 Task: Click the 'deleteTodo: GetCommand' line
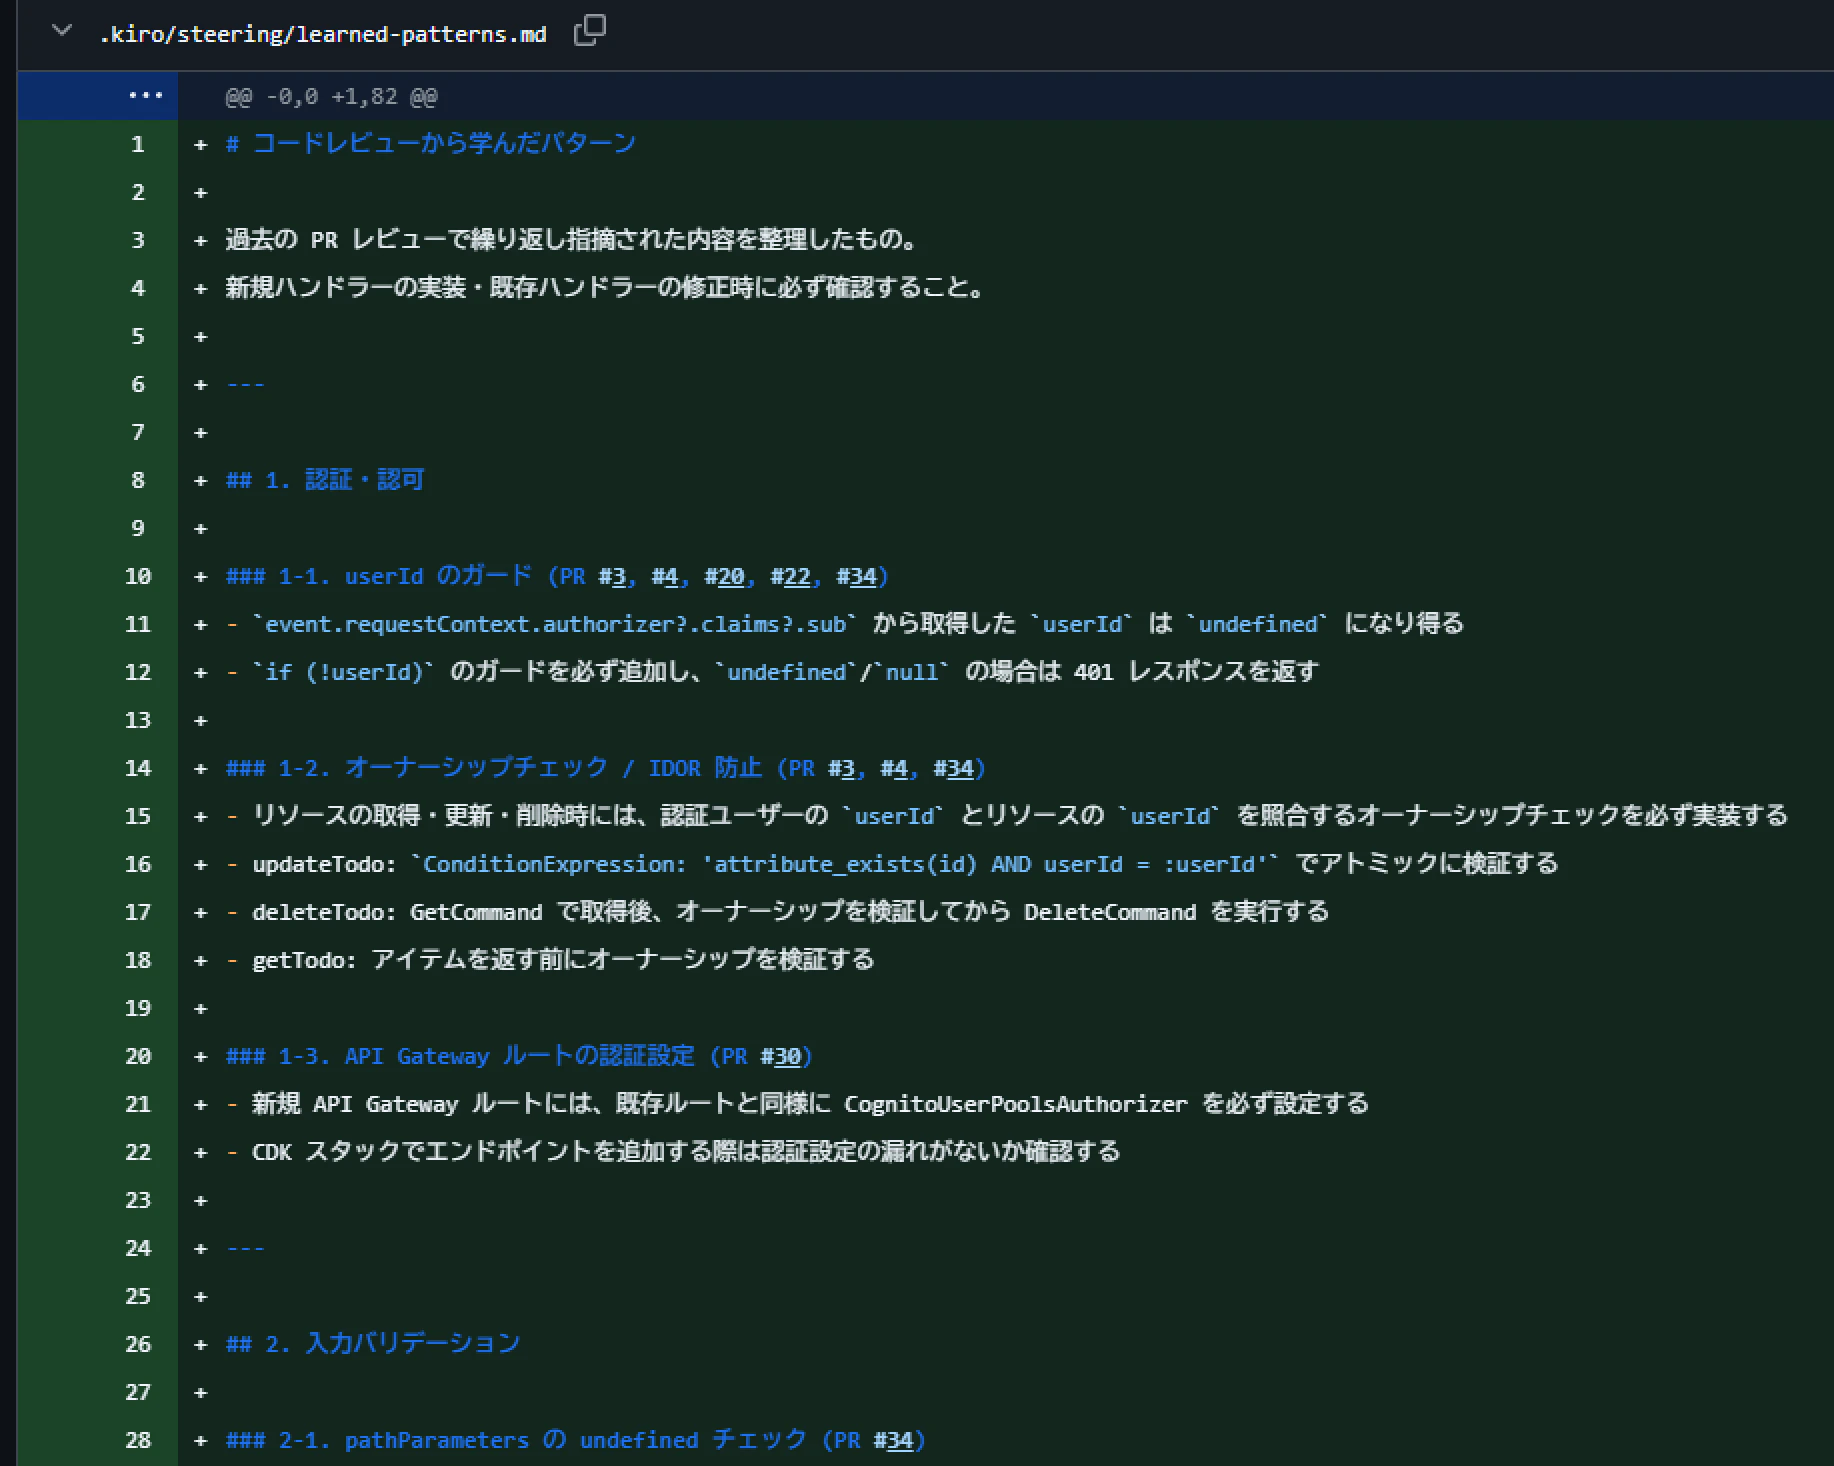tap(790, 912)
